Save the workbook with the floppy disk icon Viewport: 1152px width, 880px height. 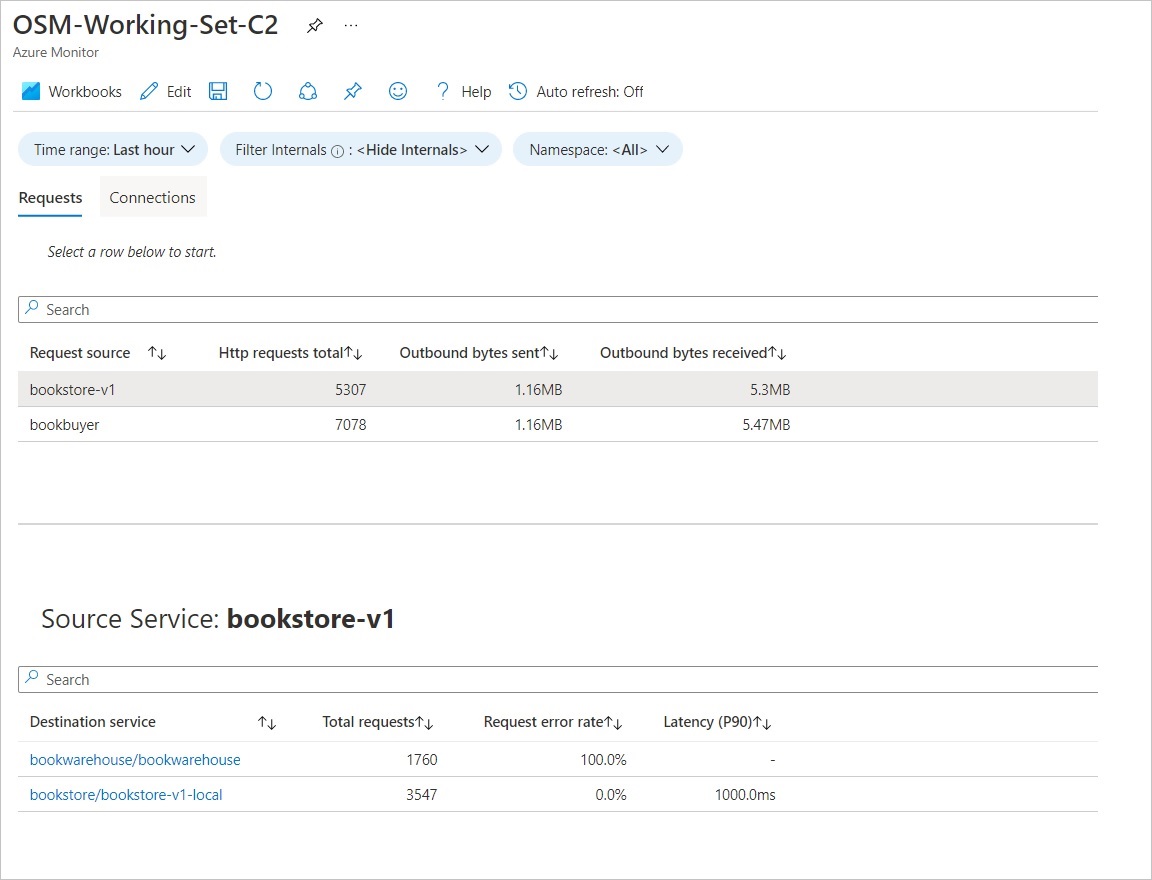click(218, 91)
